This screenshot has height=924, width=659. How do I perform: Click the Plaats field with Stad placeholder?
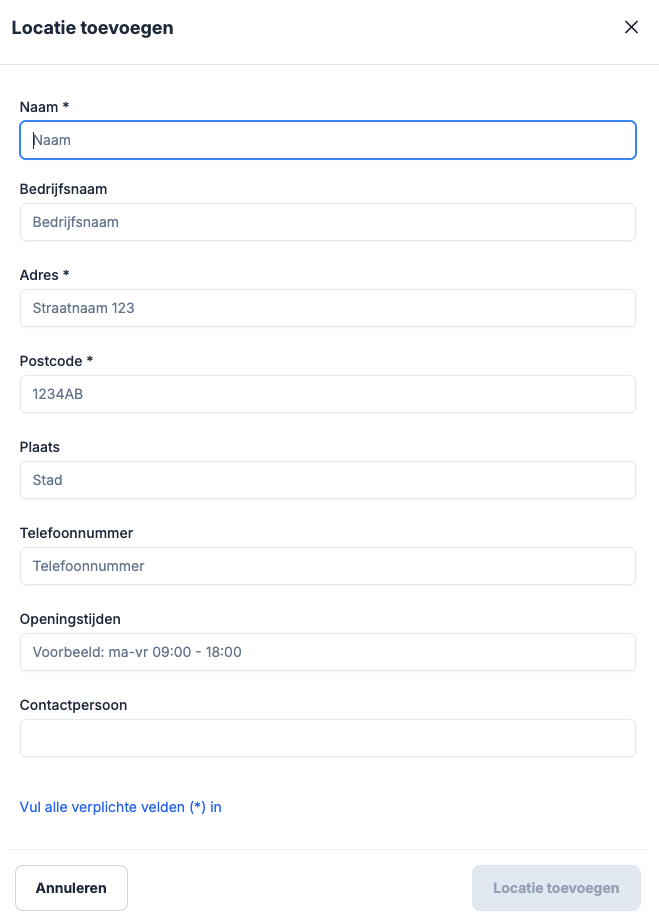(x=328, y=480)
